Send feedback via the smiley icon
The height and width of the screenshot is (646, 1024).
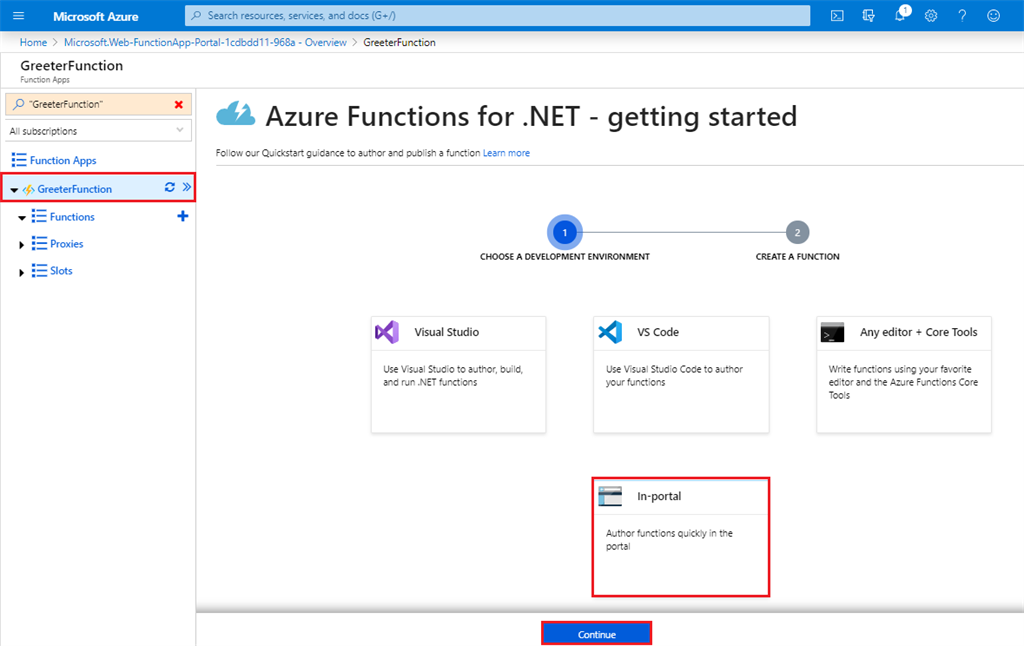(x=993, y=15)
